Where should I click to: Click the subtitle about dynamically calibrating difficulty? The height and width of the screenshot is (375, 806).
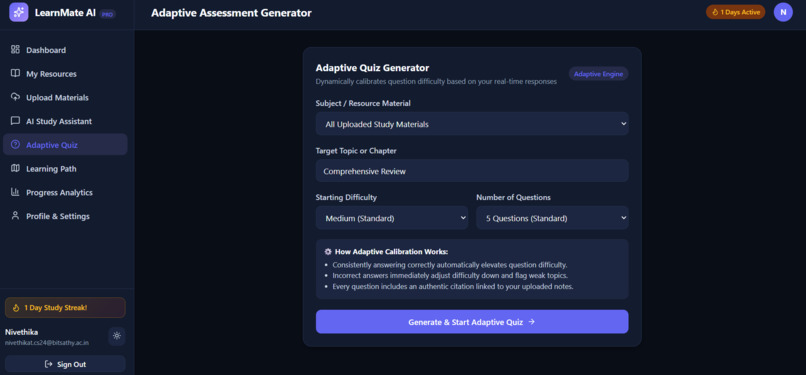pos(436,82)
